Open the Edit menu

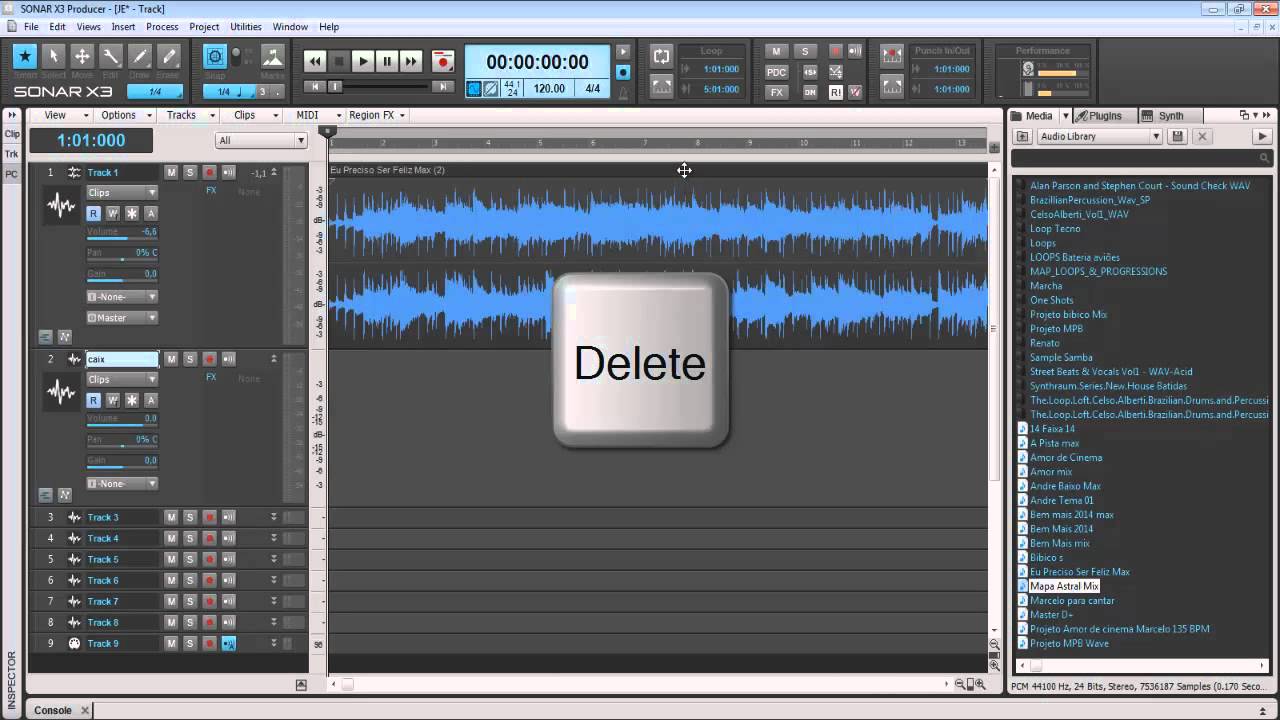point(57,27)
